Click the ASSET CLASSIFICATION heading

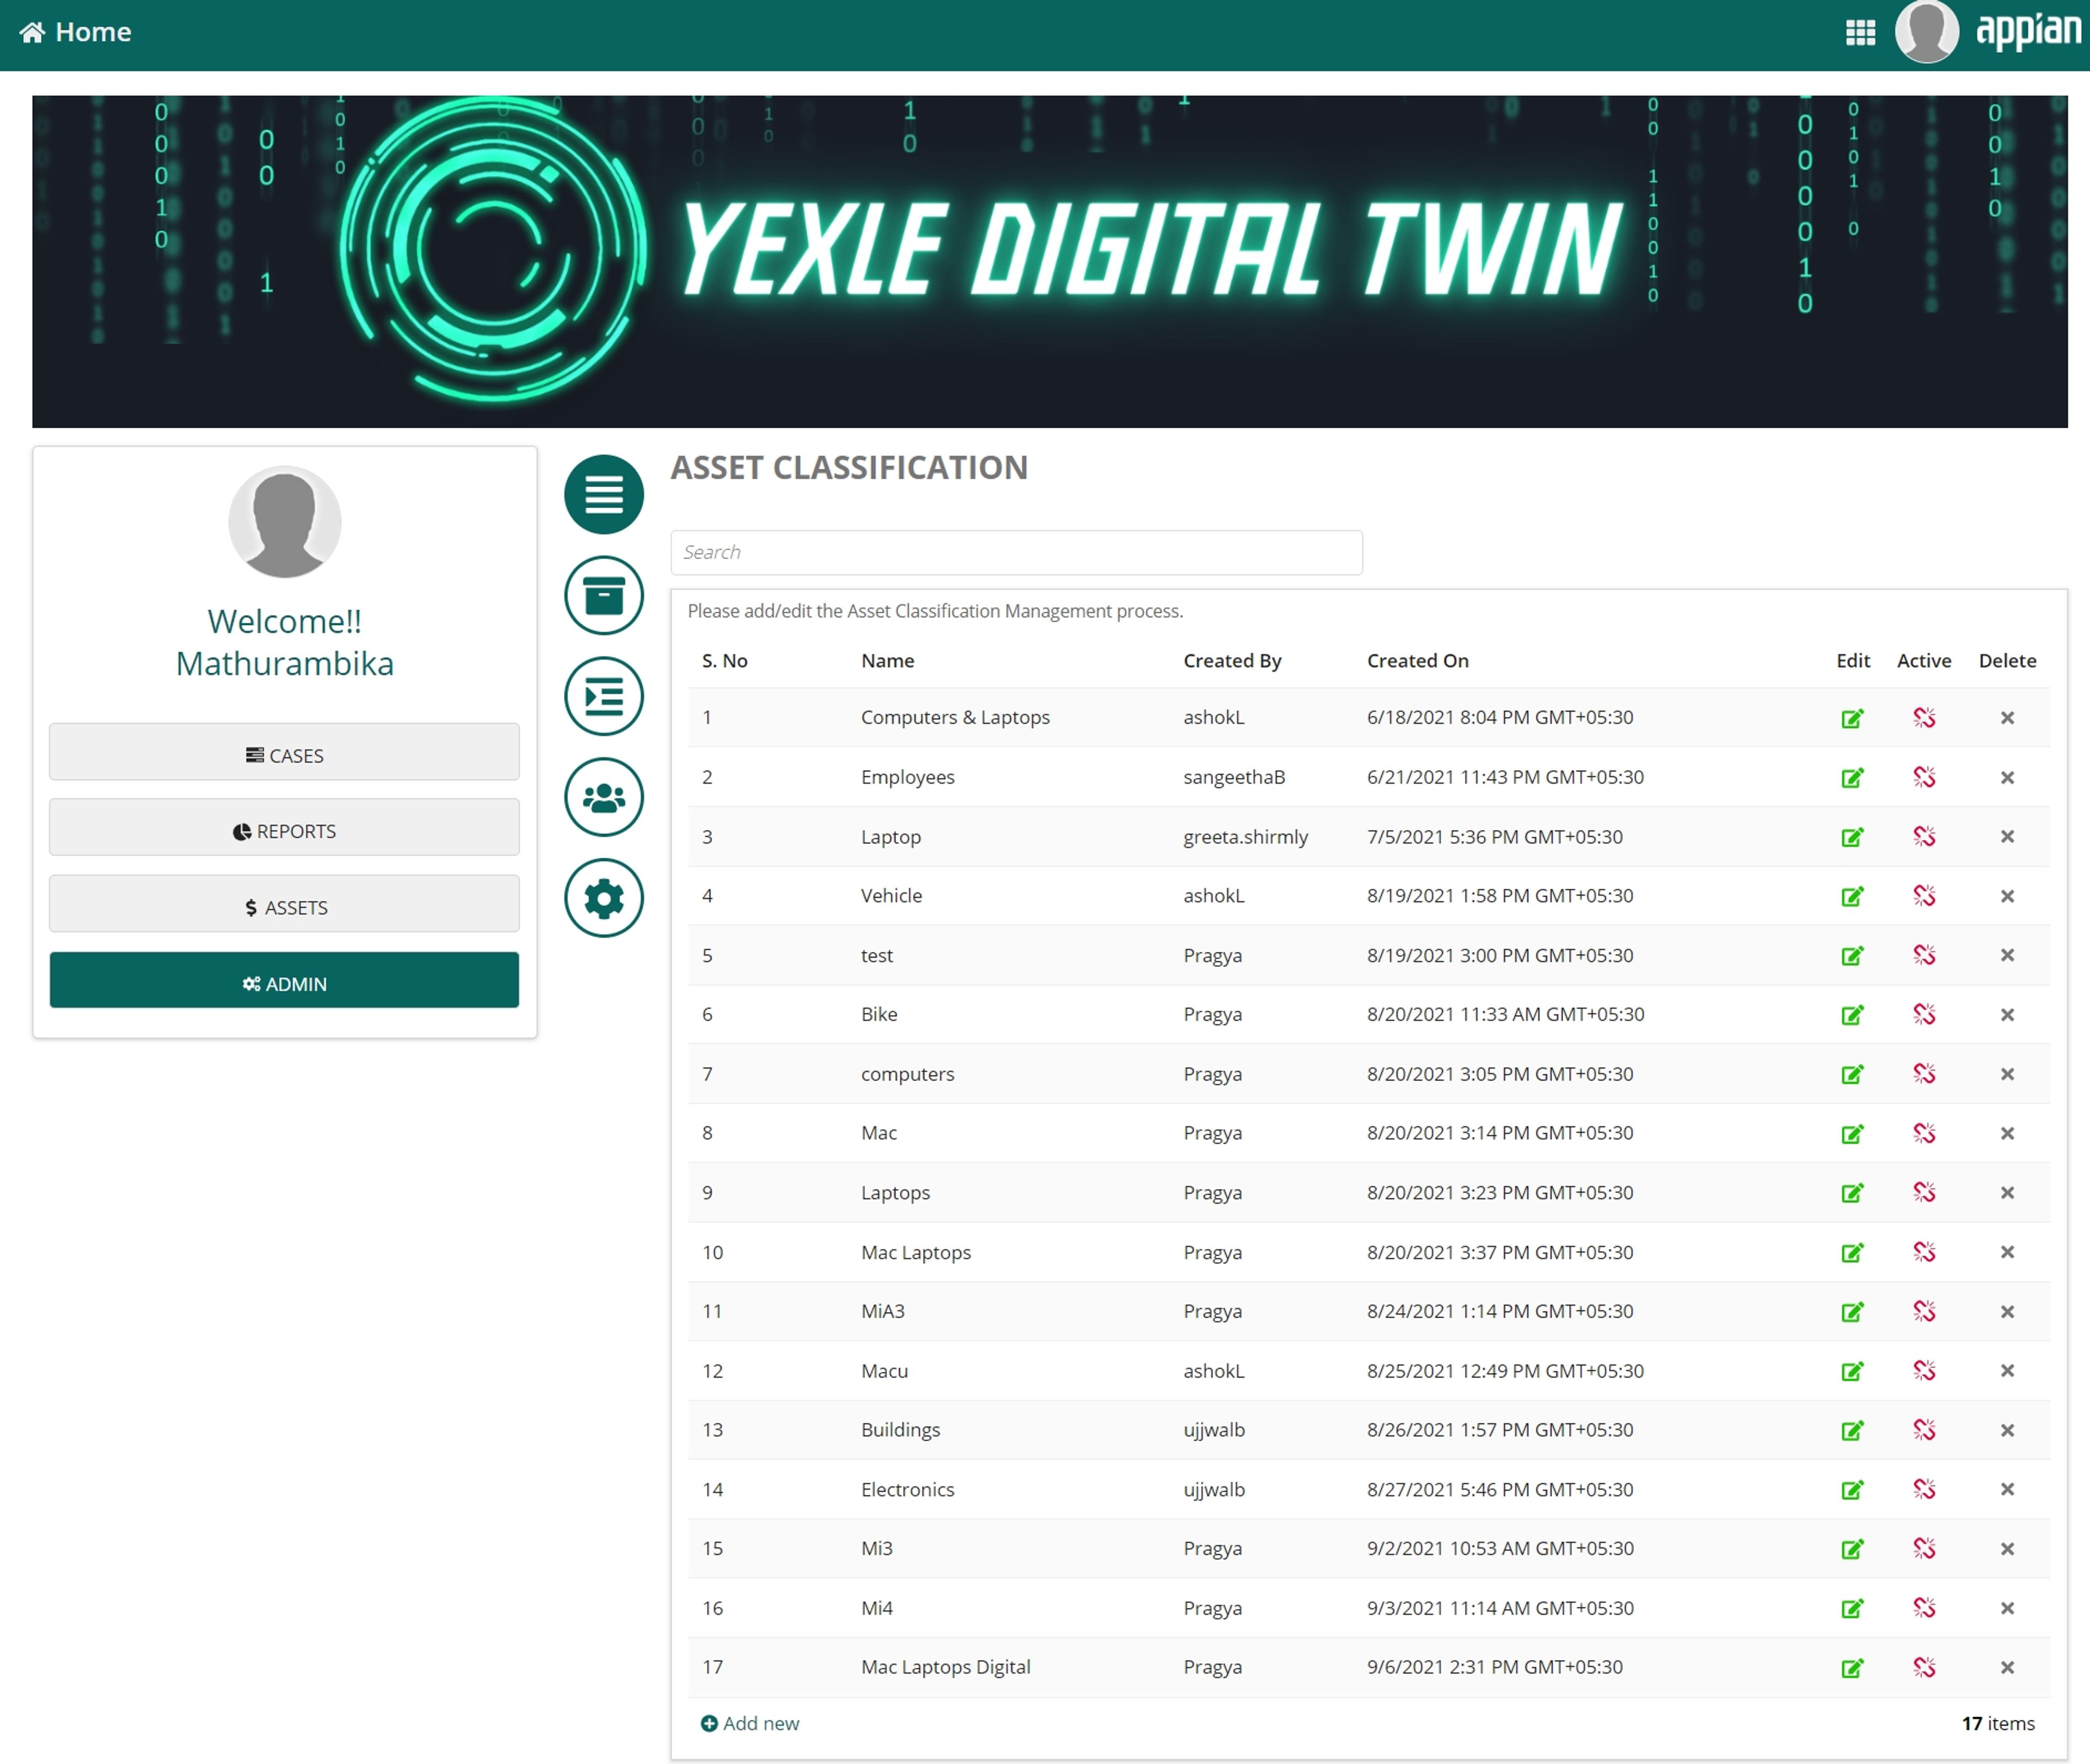coord(849,467)
